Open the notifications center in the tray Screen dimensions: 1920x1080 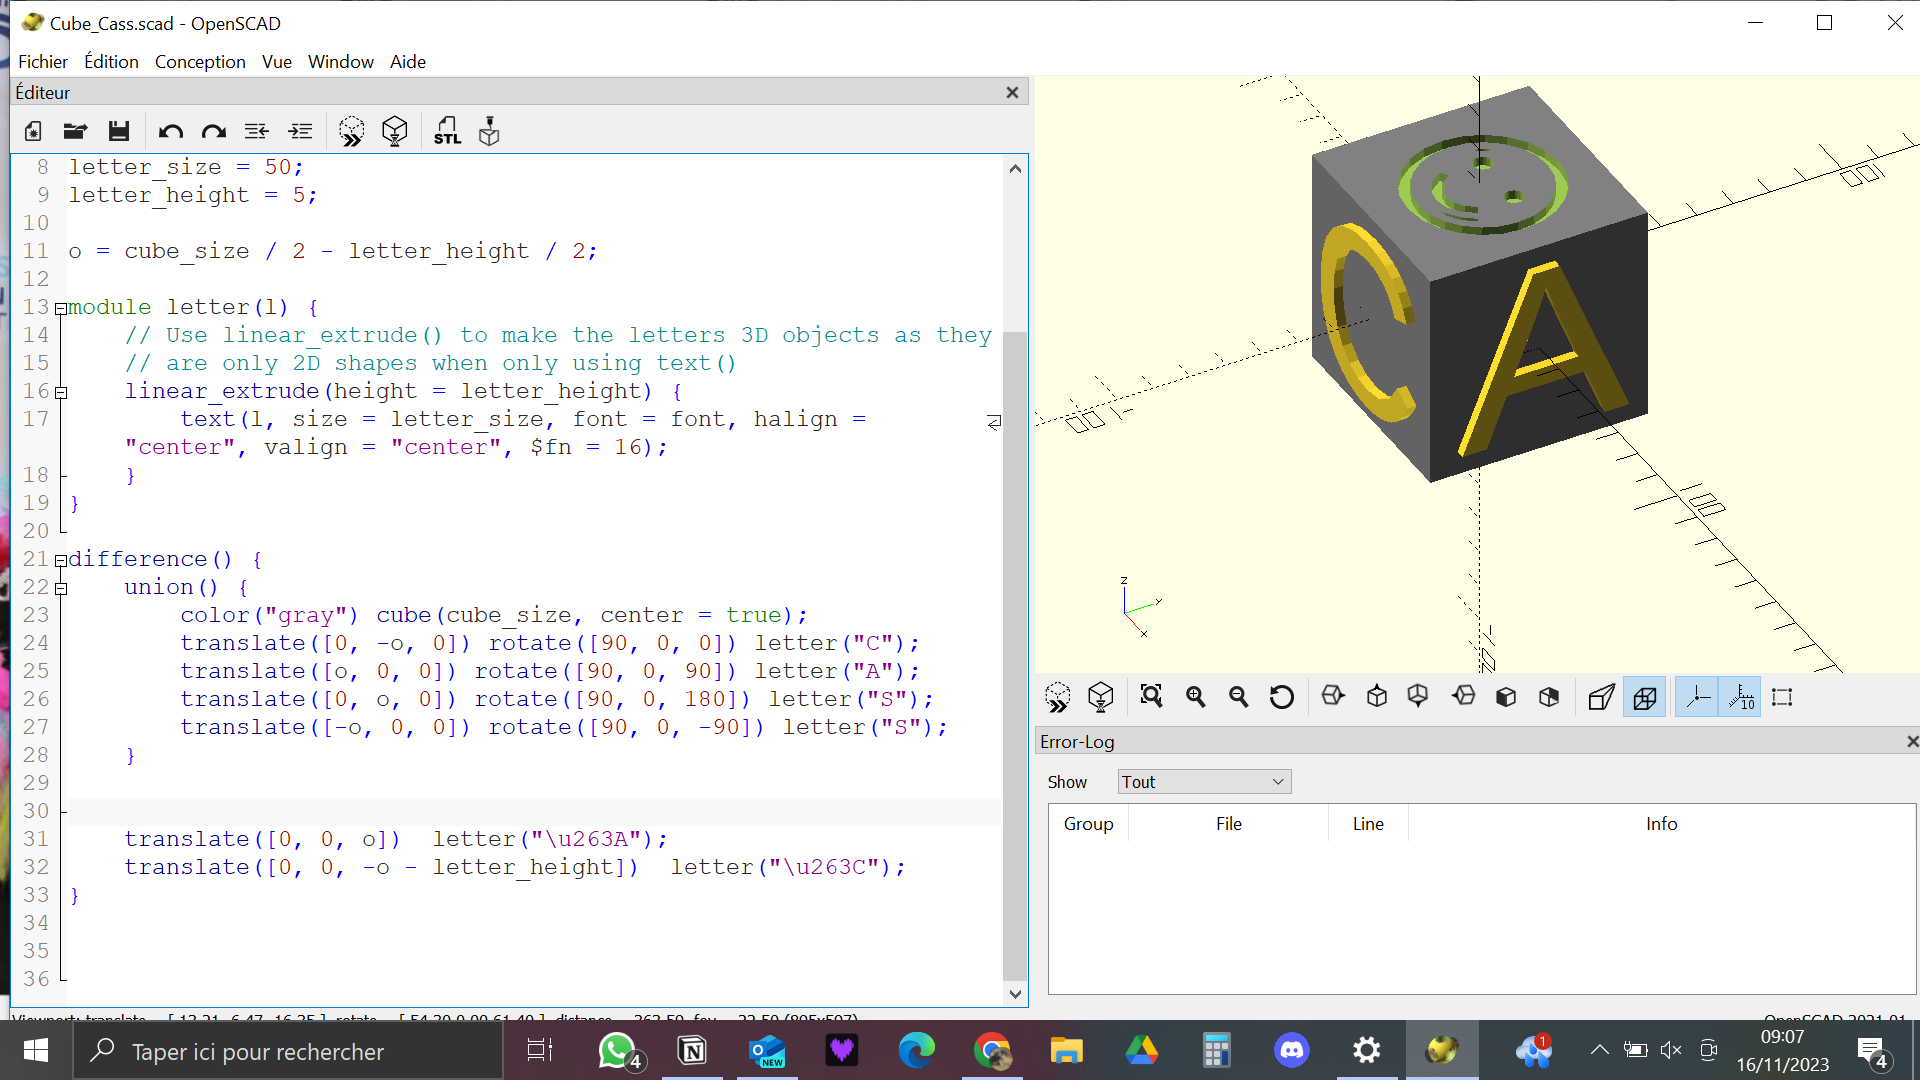point(1873,1051)
